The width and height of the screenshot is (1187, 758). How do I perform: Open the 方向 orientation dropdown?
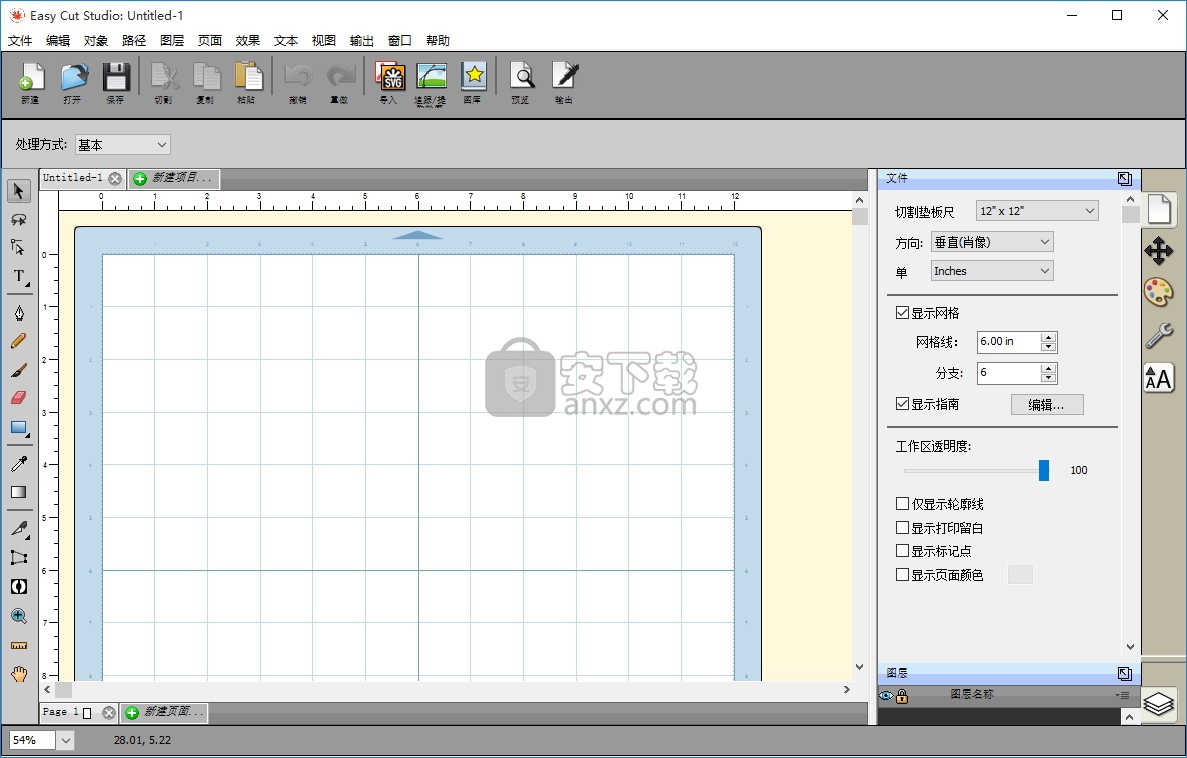coord(992,242)
